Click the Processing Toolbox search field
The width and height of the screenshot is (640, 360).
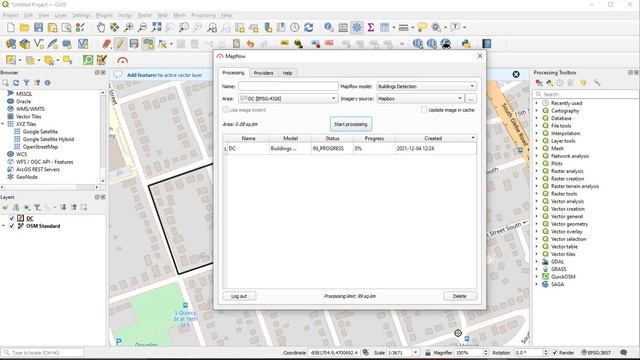[x=587, y=94]
